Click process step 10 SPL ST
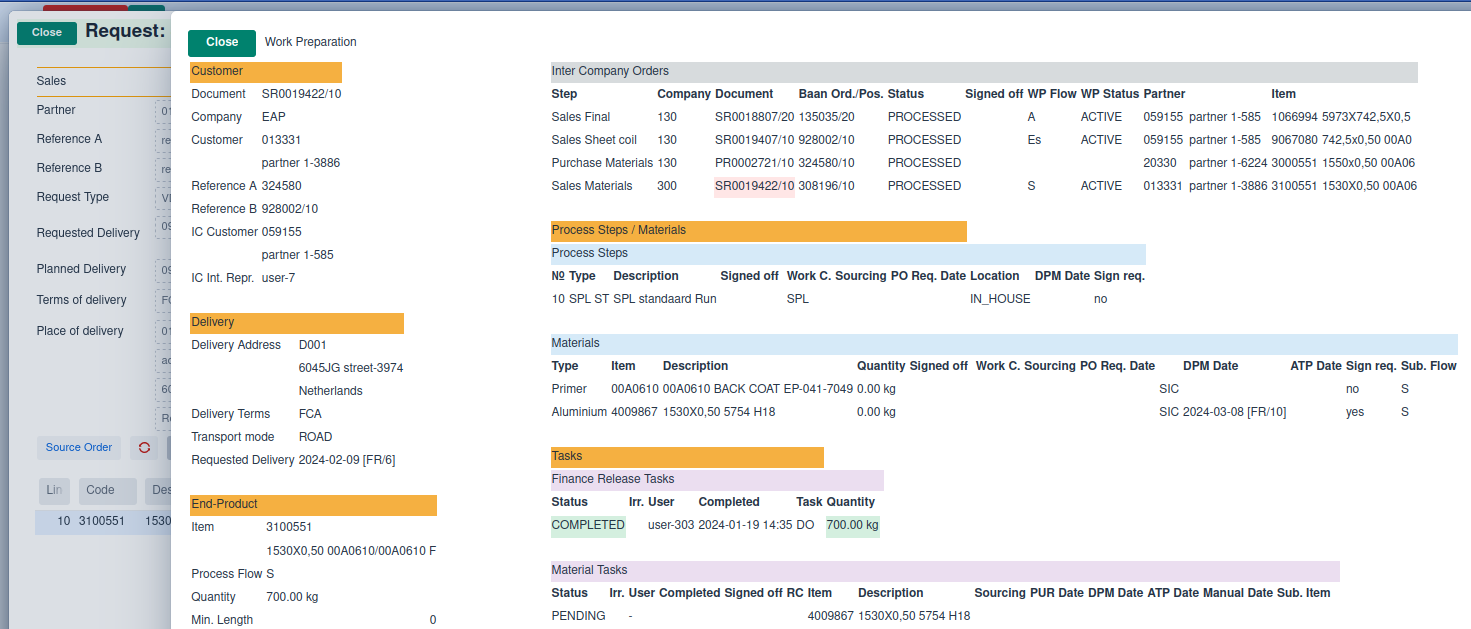 tap(580, 299)
